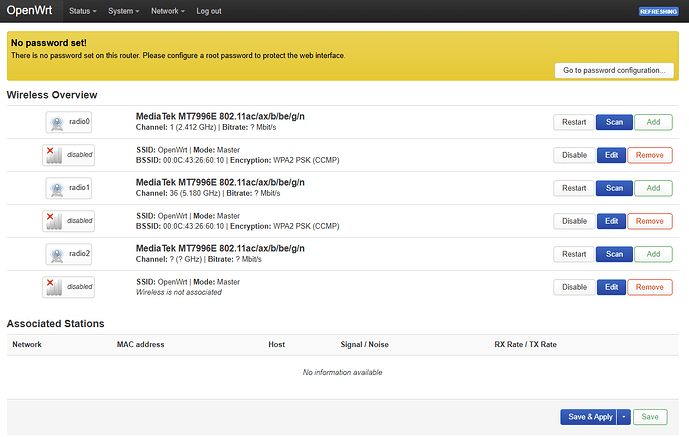This screenshot has height=437, width=689.
Task: Add a wireless network to radio2
Action: pyautogui.click(x=653, y=254)
